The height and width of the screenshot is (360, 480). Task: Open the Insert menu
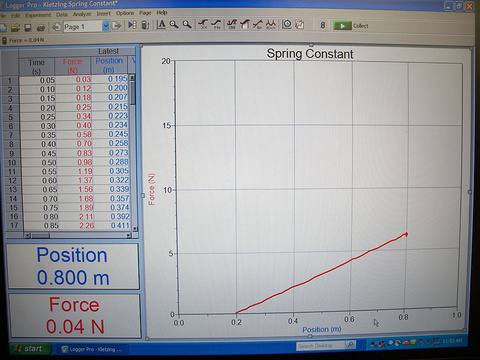coord(103,14)
